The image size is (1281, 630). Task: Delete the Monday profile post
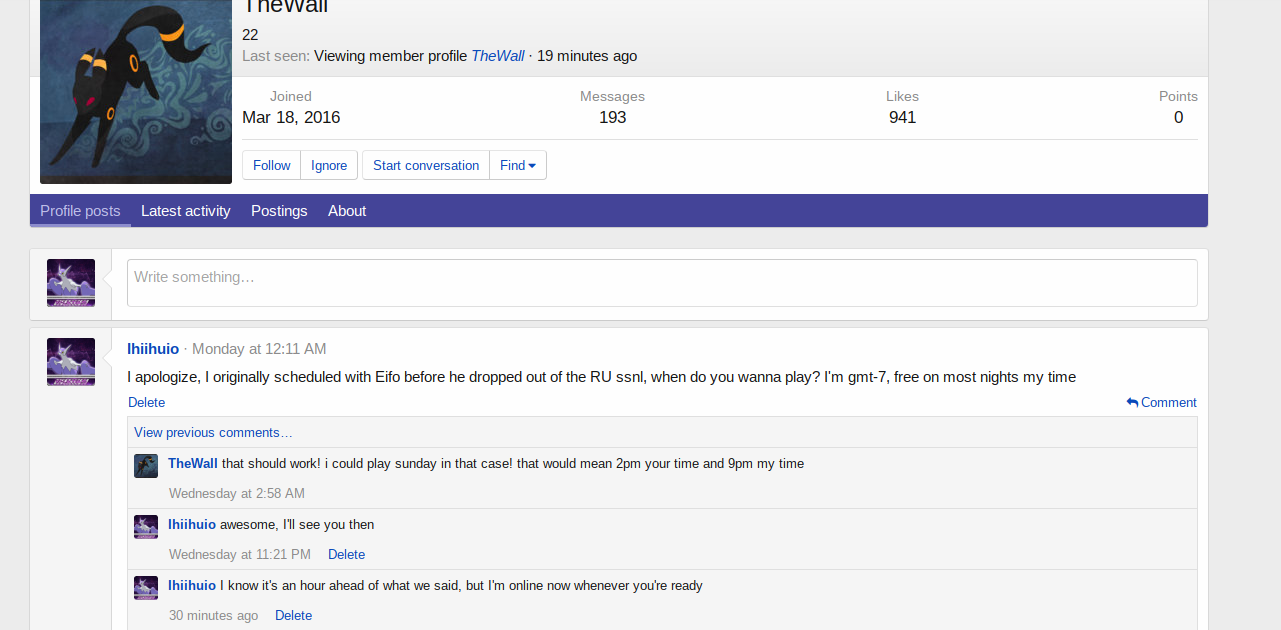pos(146,402)
